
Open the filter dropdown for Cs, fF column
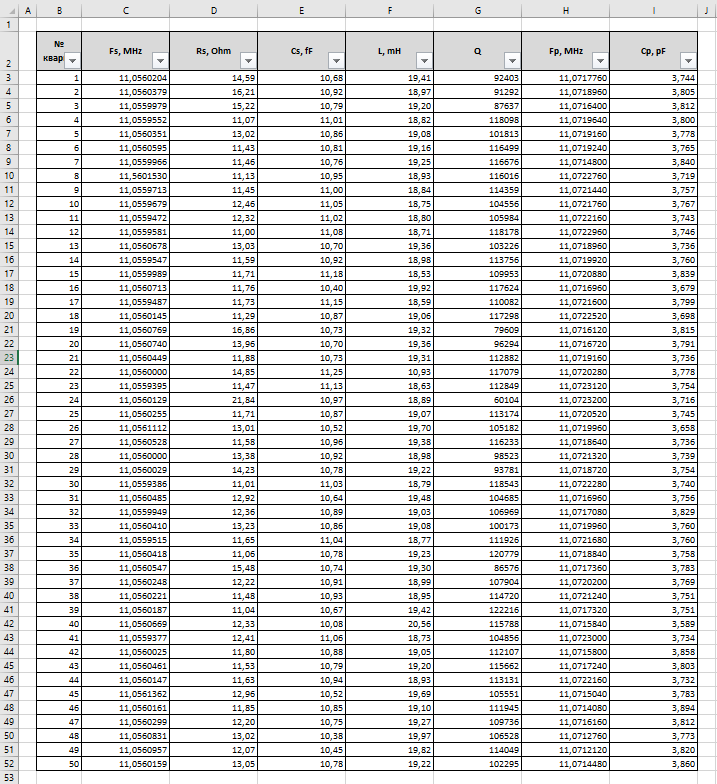coord(336,60)
